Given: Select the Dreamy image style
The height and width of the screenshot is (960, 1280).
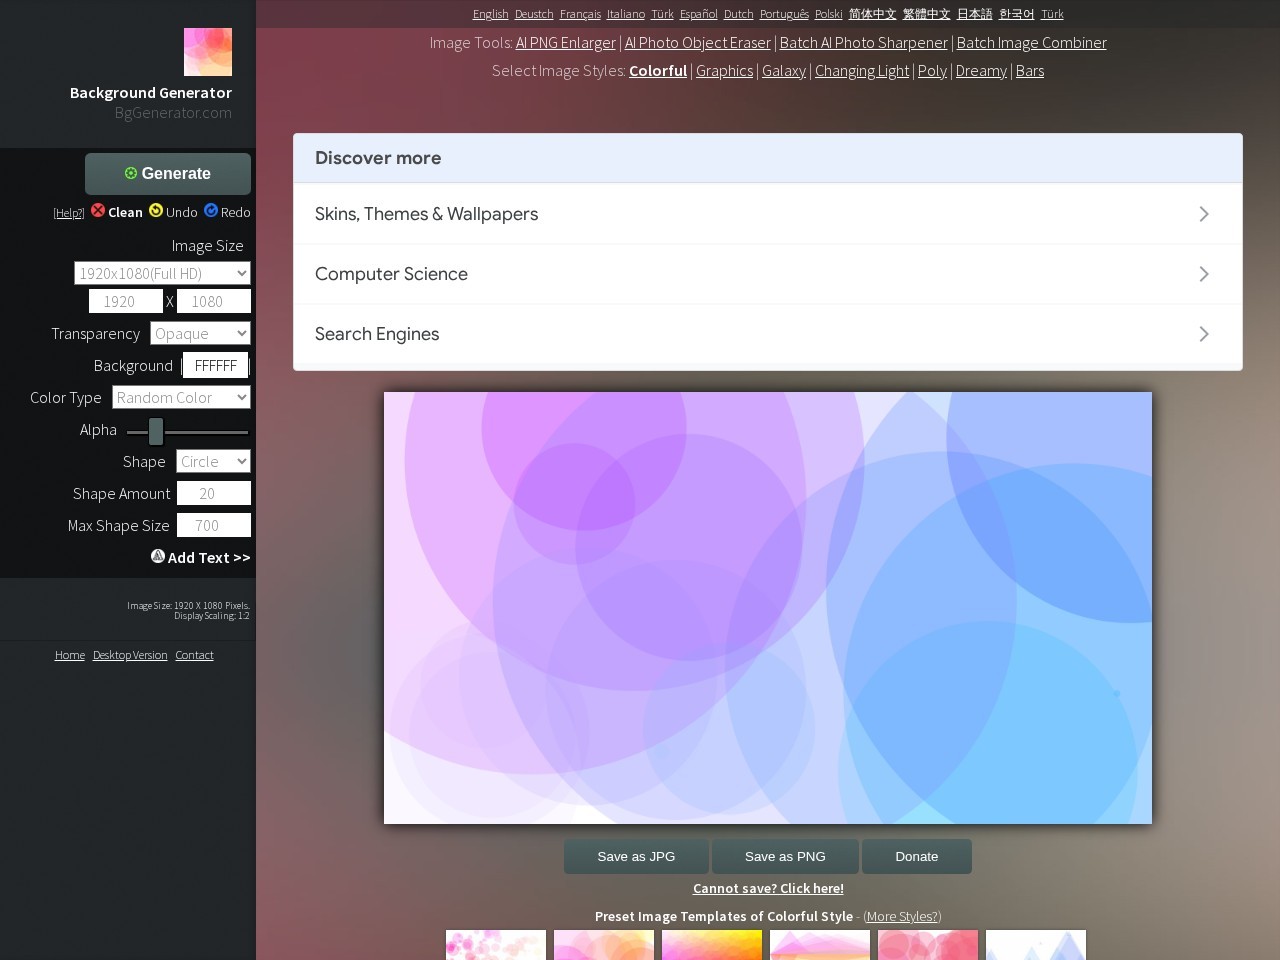Looking at the screenshot, I should point(981,70).
